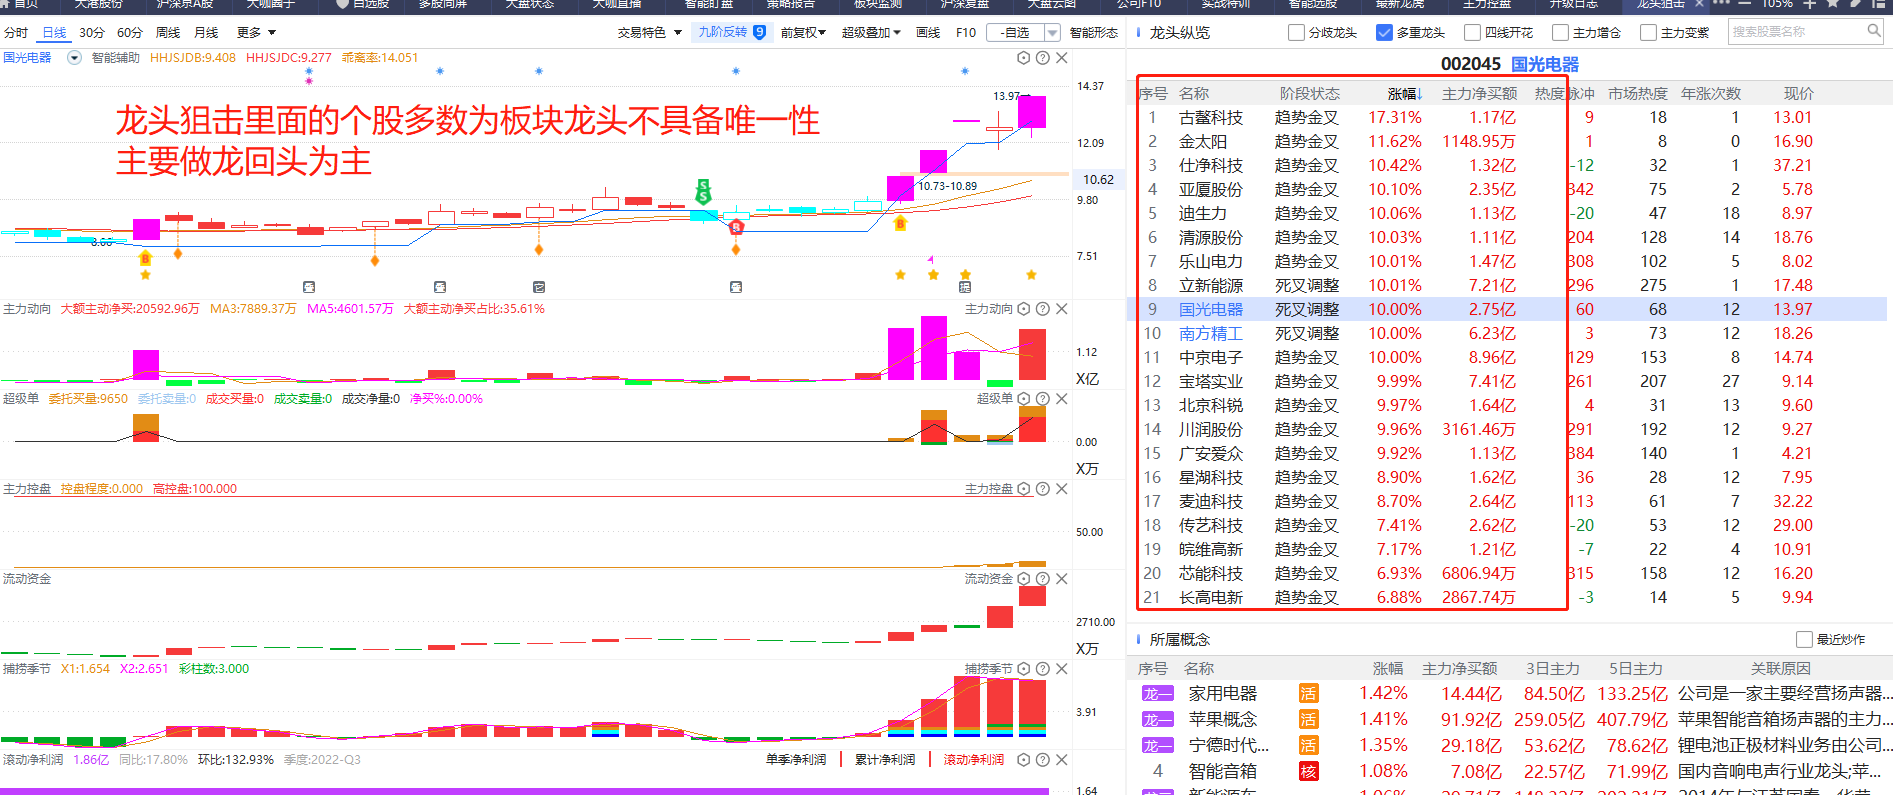Click the 国光电器 title link

(x=1544, y=64)
